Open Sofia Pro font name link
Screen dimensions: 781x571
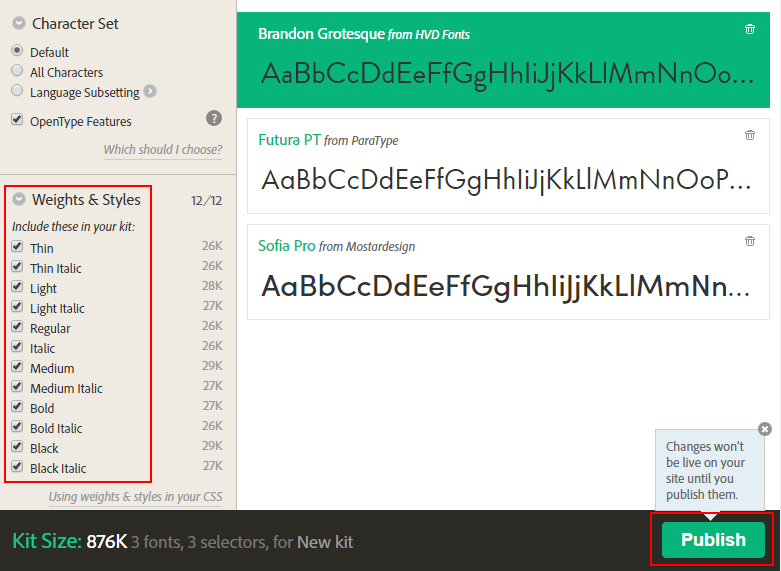pos(286,246)
